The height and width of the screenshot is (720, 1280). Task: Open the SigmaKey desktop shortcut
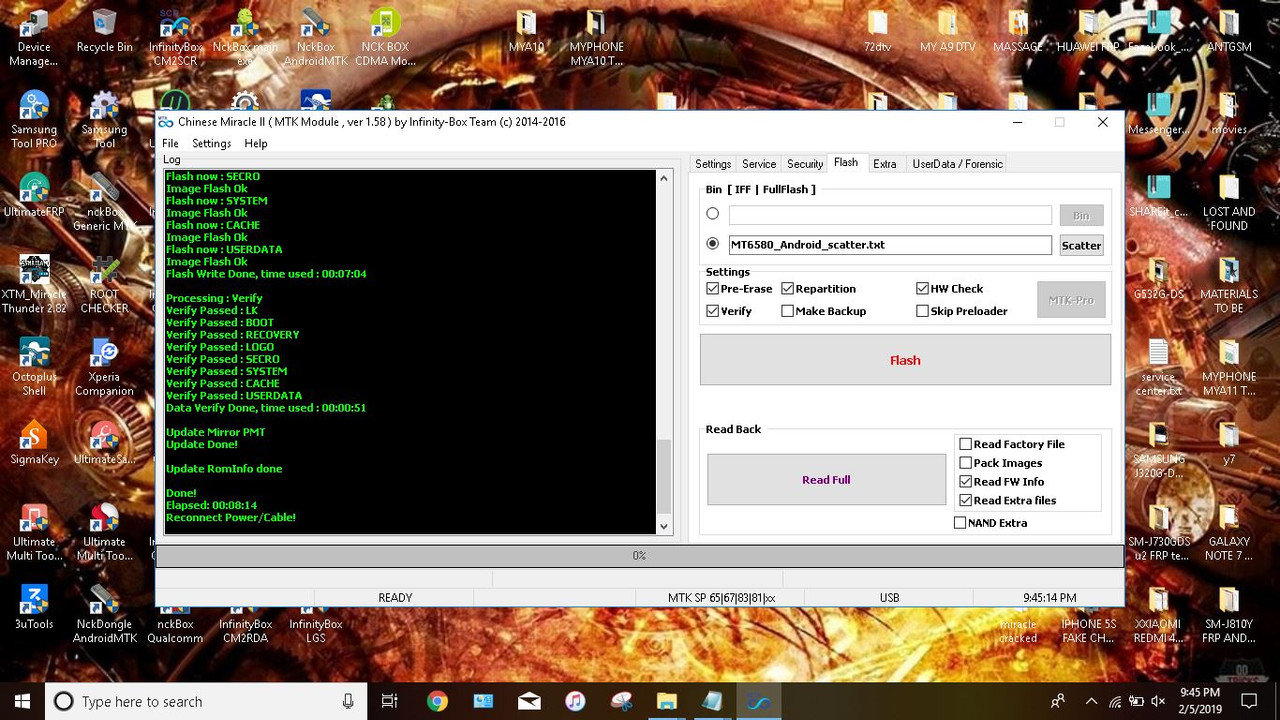coord(34,443)
